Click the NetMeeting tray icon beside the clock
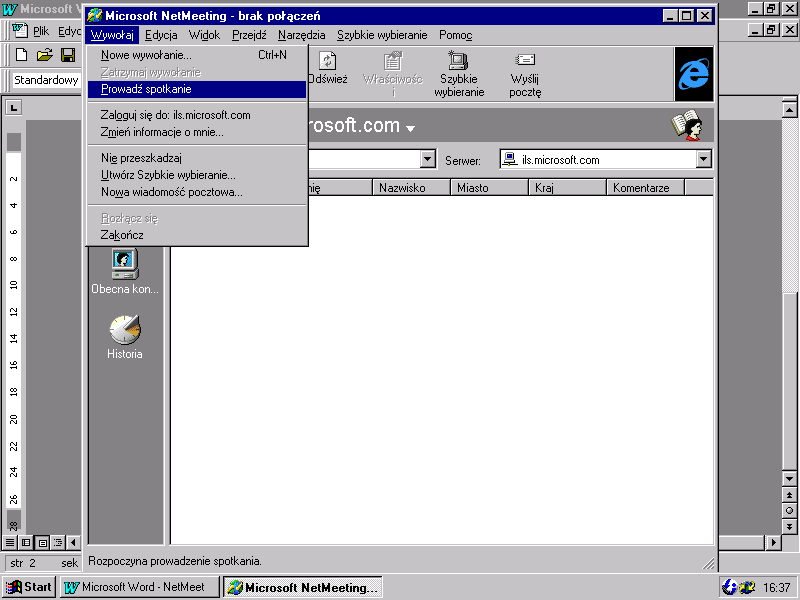Viewport: 800px width, 600px height. [x=747, y=587]
